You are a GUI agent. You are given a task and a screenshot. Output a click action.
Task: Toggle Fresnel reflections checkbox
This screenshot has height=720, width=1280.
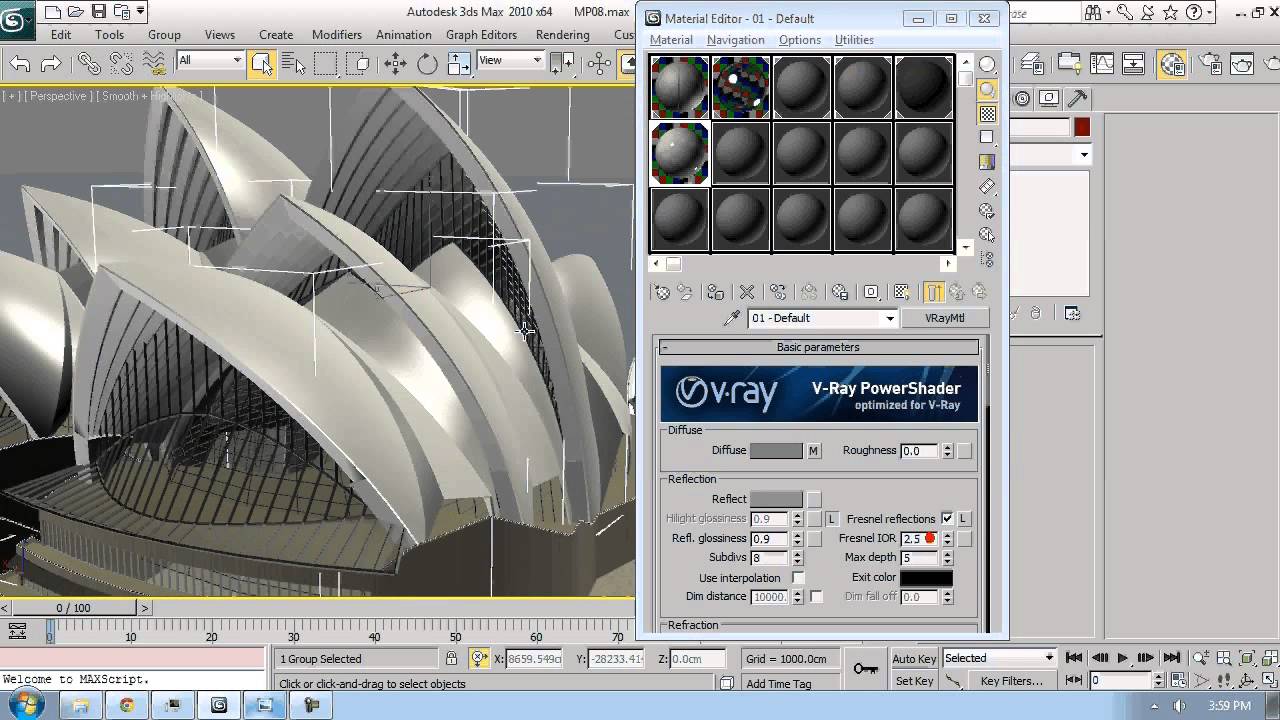coord(947,519)
